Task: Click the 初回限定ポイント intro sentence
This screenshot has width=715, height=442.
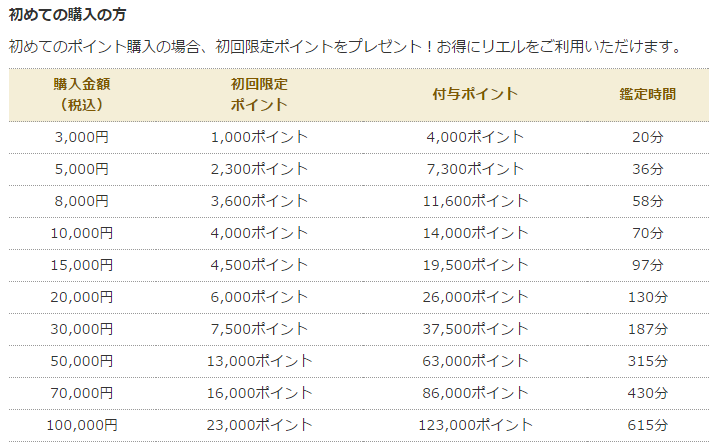Action: click(x=345, y=46)
